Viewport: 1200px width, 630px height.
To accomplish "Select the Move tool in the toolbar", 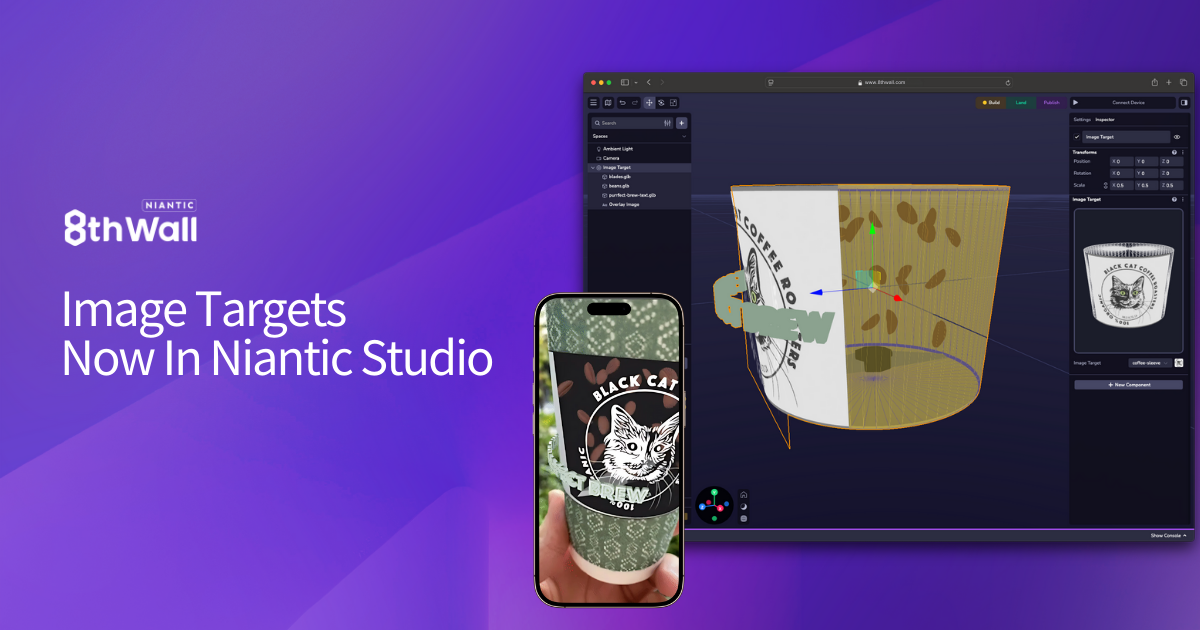I will tap(649, 102).
